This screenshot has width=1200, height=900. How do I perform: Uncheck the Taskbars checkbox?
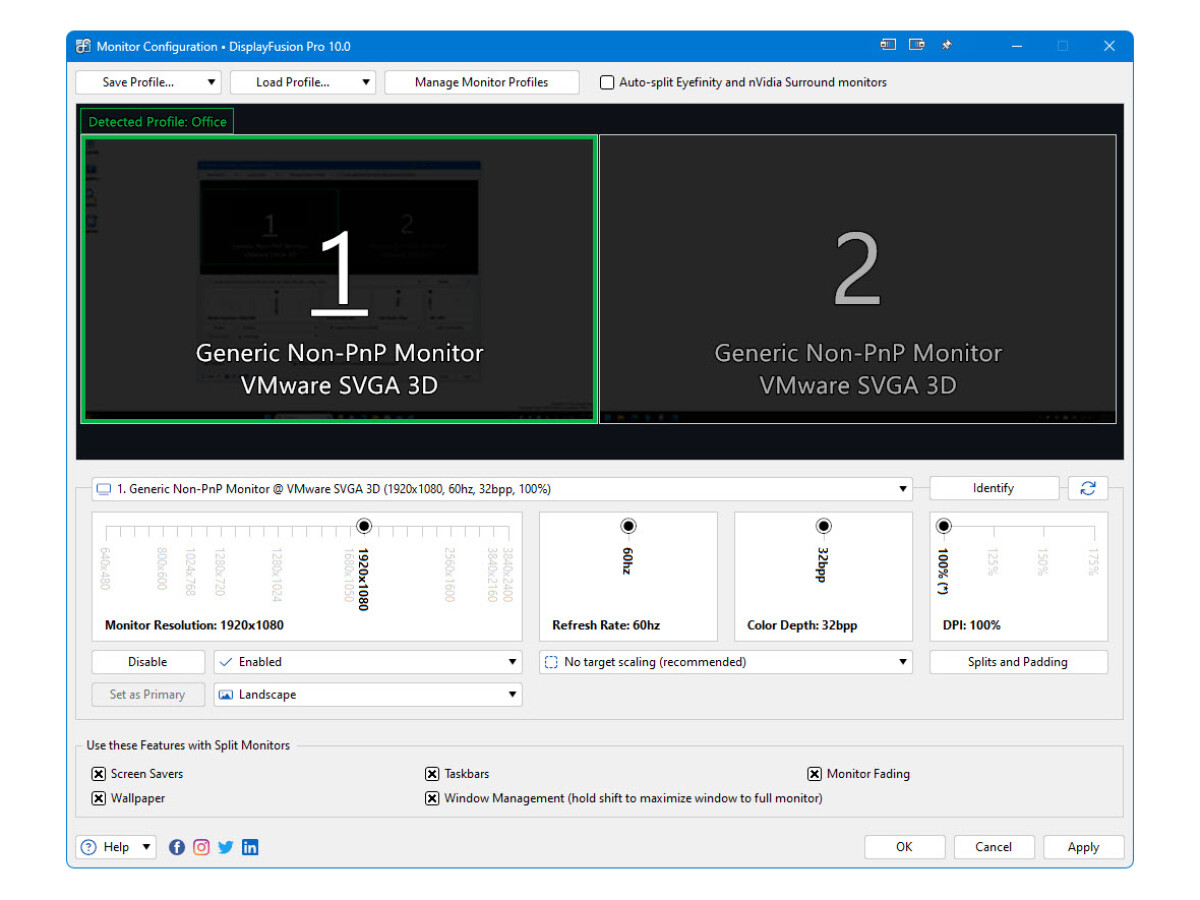pyautogui.click(x=432, y=774)
